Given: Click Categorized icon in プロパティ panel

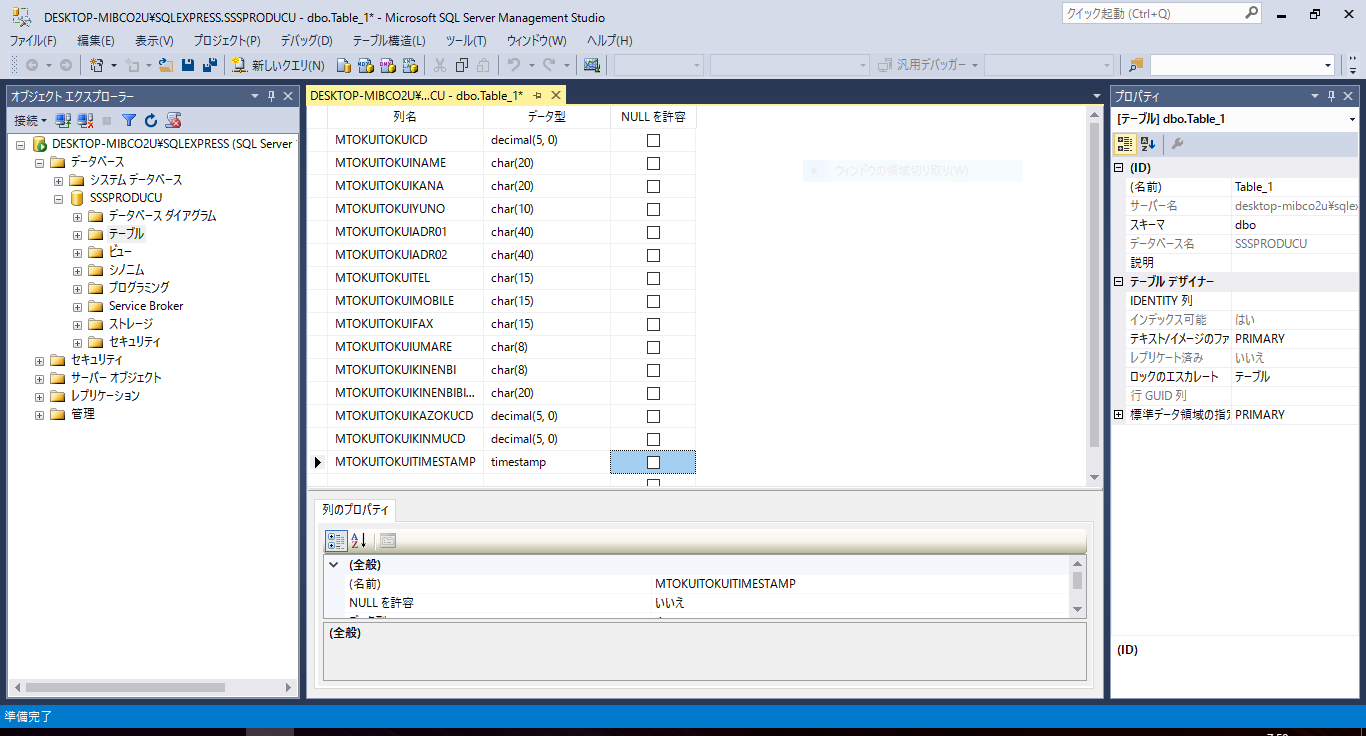Looking at the screenshot, I should click(1125, 144).
